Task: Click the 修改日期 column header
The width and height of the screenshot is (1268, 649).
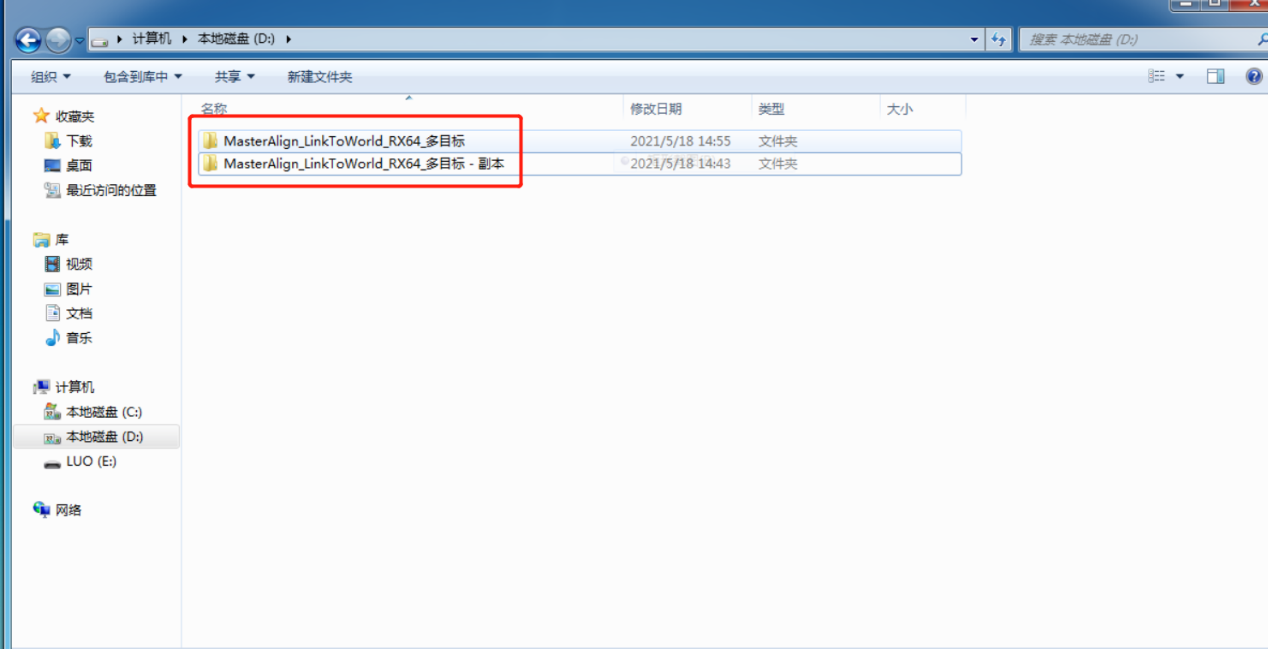Action: (656, 109)
